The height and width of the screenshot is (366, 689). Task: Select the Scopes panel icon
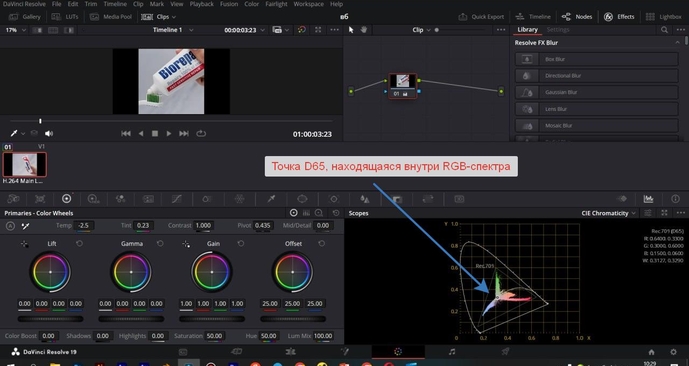click(648, 199)
